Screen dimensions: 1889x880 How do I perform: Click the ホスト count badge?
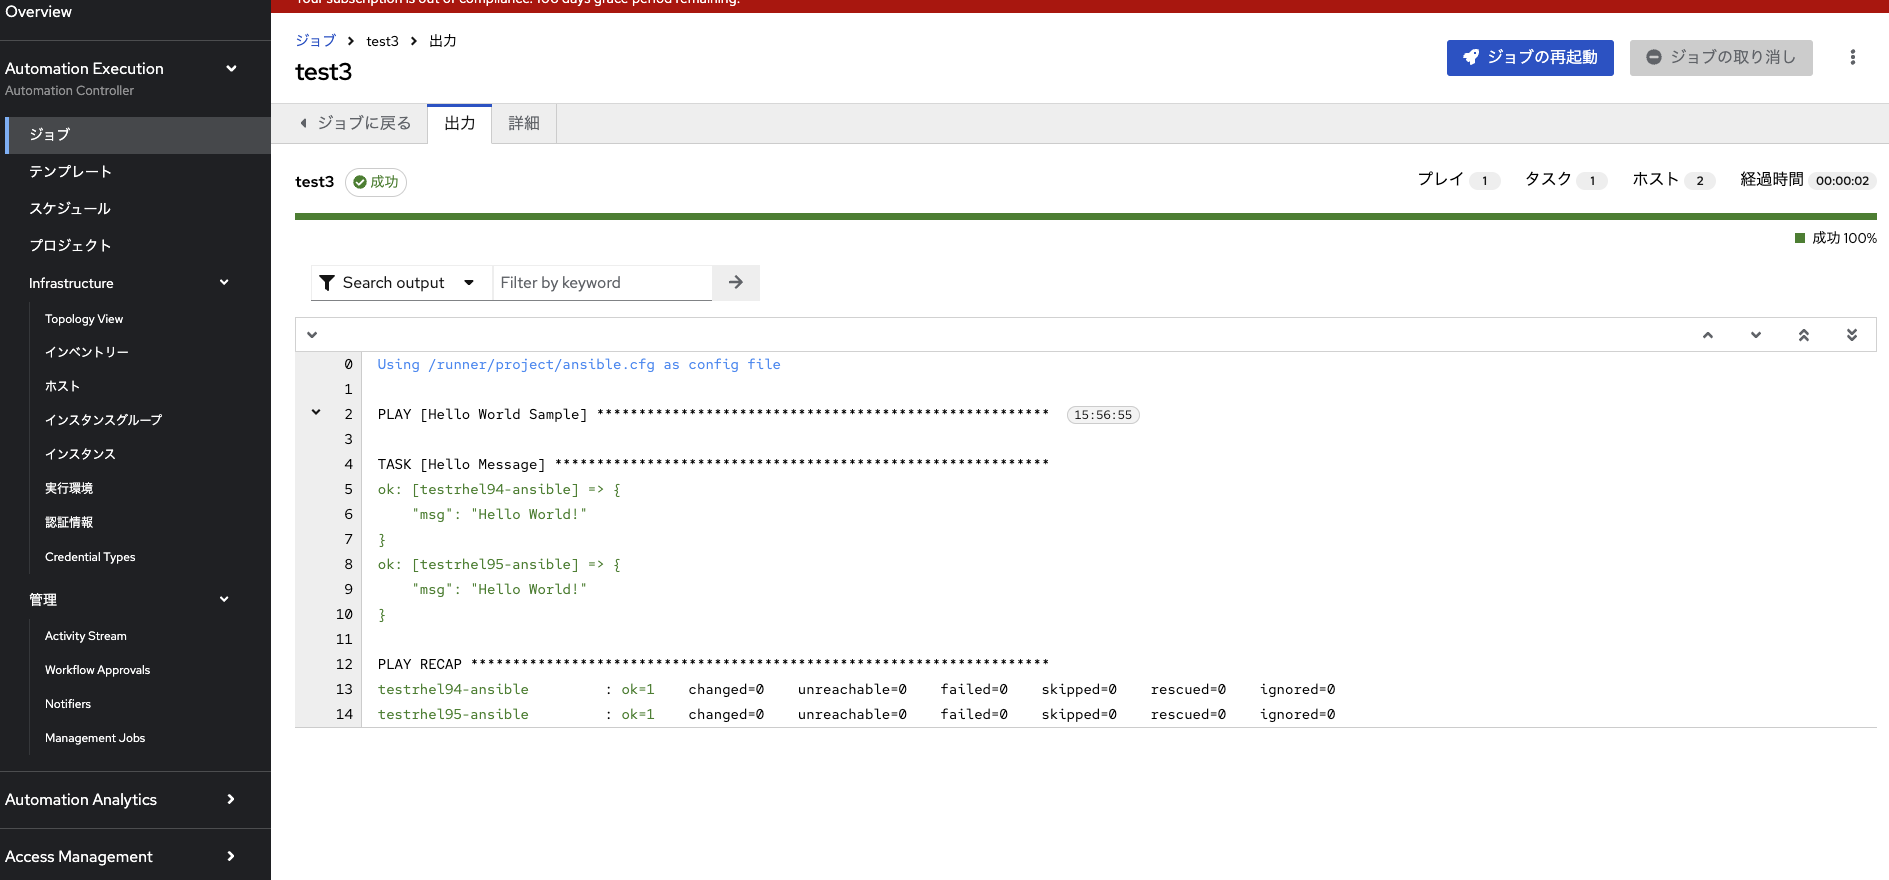coord(1700,181)
